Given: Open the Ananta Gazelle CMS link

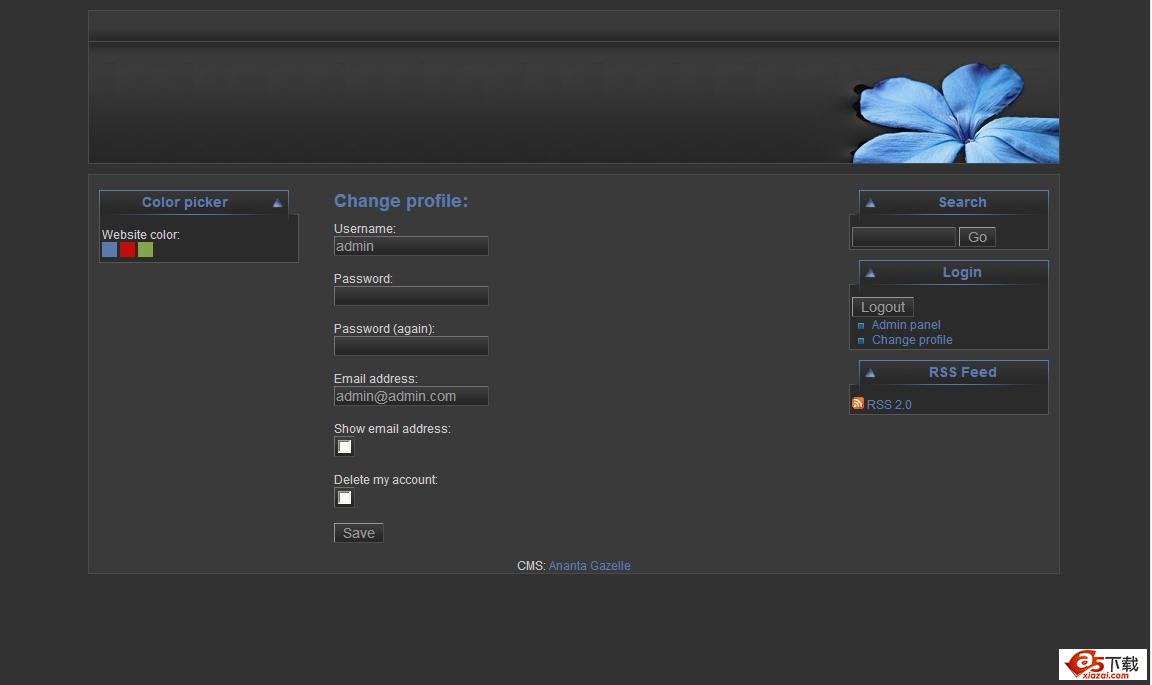Looking at the screenshot, I should tap(589, 566).
